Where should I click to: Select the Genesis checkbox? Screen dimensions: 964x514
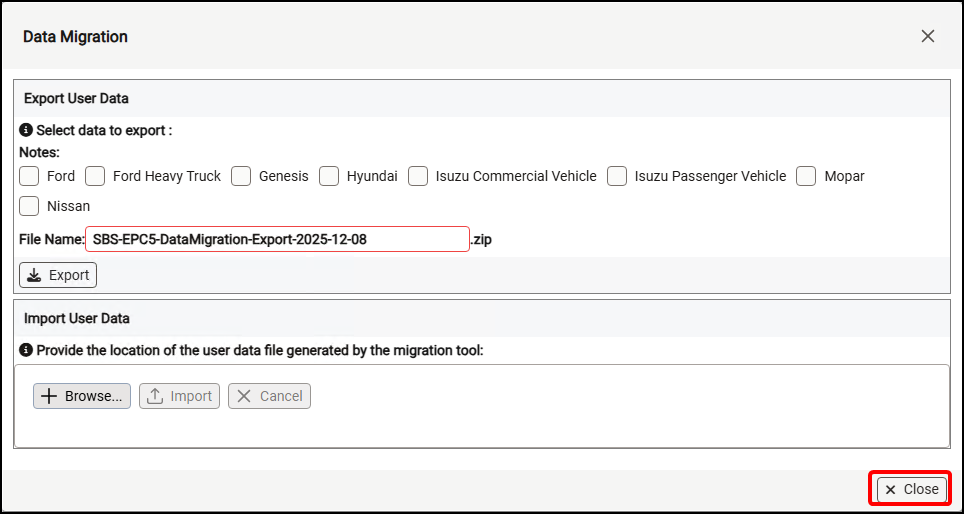pyautogui.click(x=241, y=176)
